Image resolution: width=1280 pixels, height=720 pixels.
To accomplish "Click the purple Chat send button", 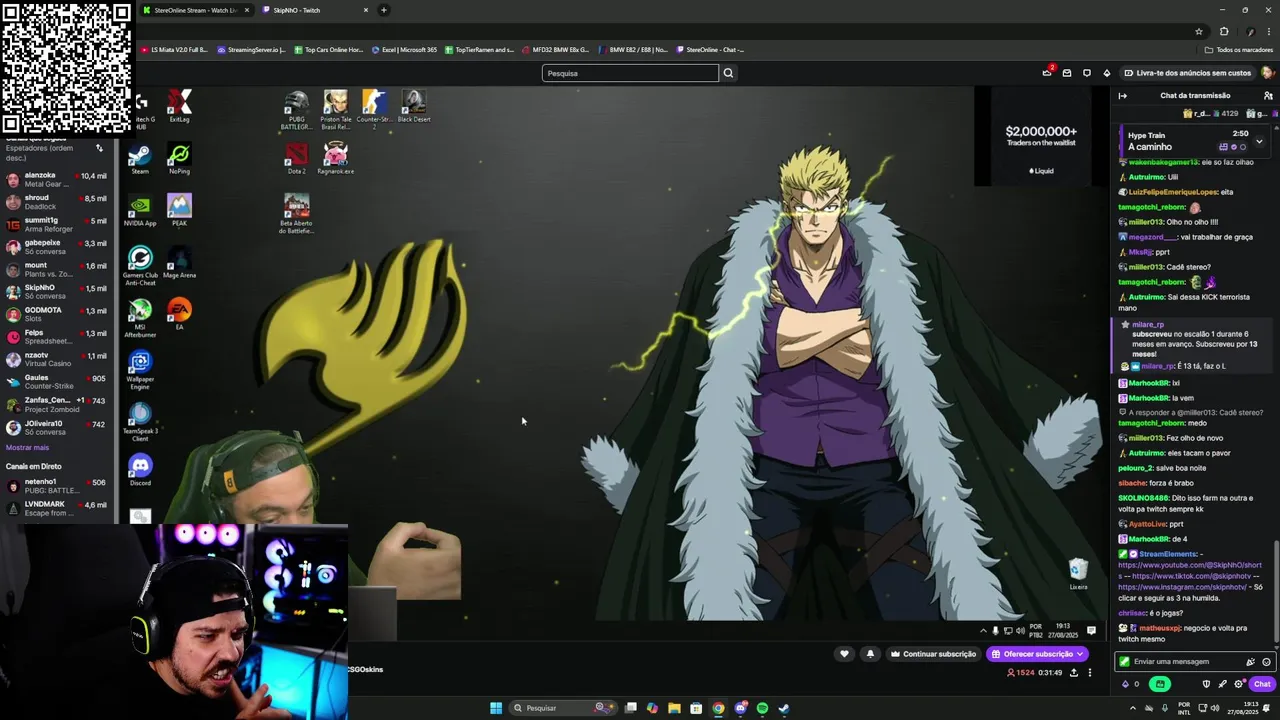I will tap(1262, 684).
